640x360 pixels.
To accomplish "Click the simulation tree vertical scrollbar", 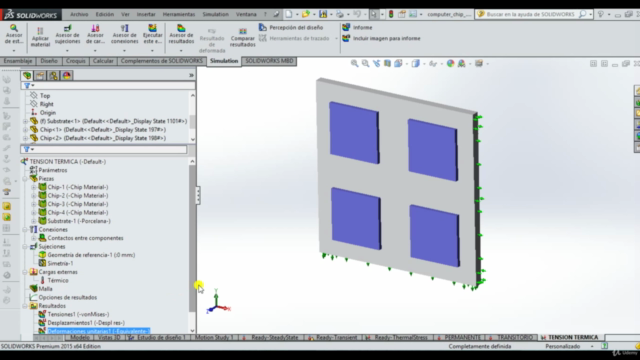I will [x=192, y=239].
